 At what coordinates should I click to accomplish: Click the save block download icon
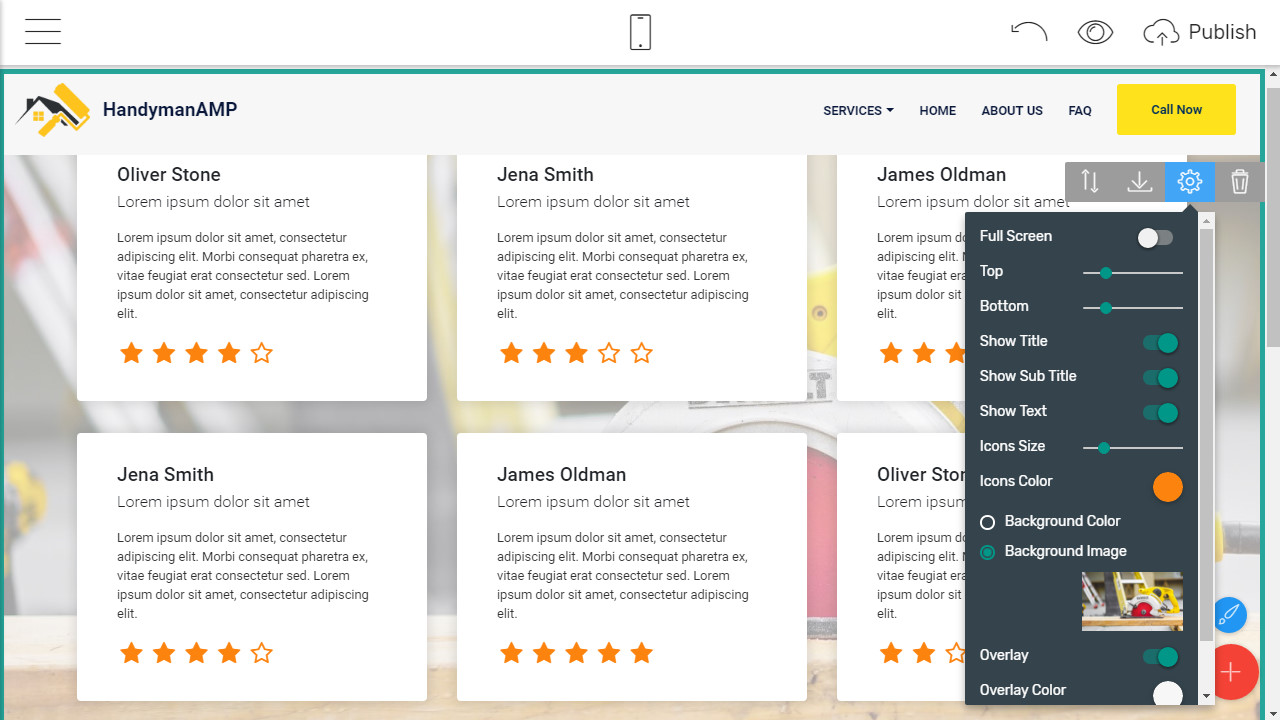click(x=1140, y=182)
